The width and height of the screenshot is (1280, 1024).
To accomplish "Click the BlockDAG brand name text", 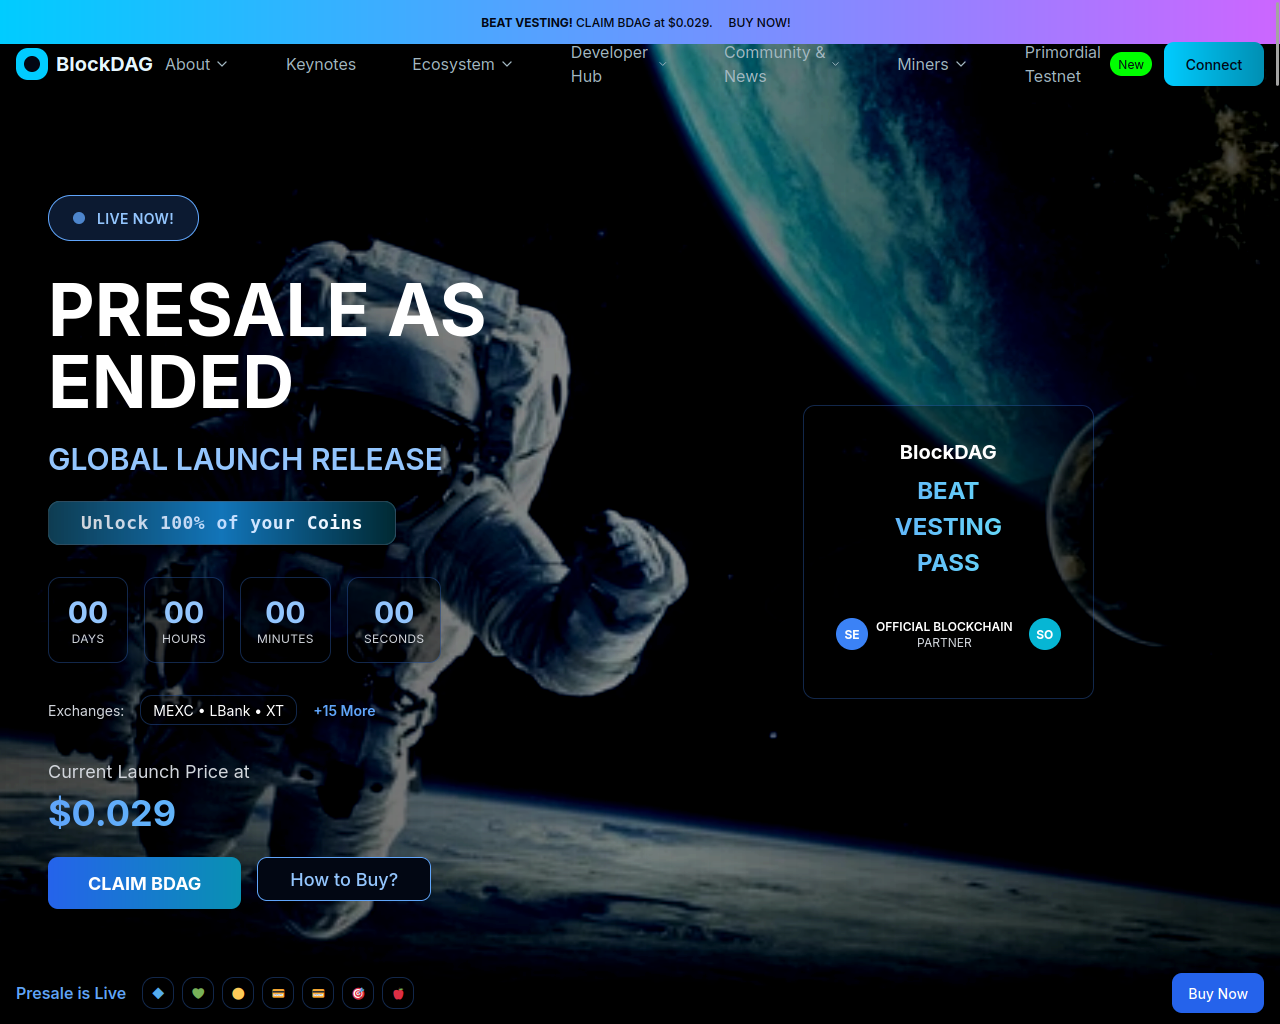I will [104, 64].
